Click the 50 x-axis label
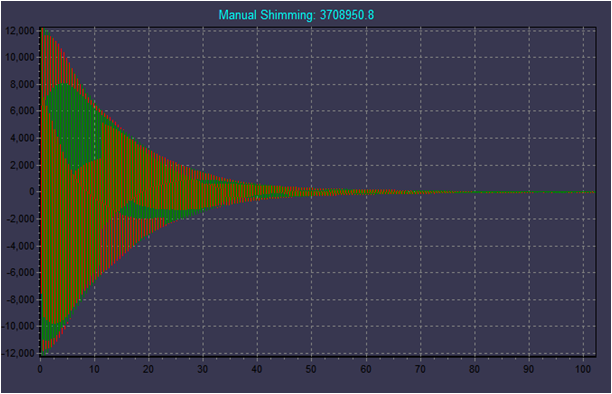 click(311, 369)
